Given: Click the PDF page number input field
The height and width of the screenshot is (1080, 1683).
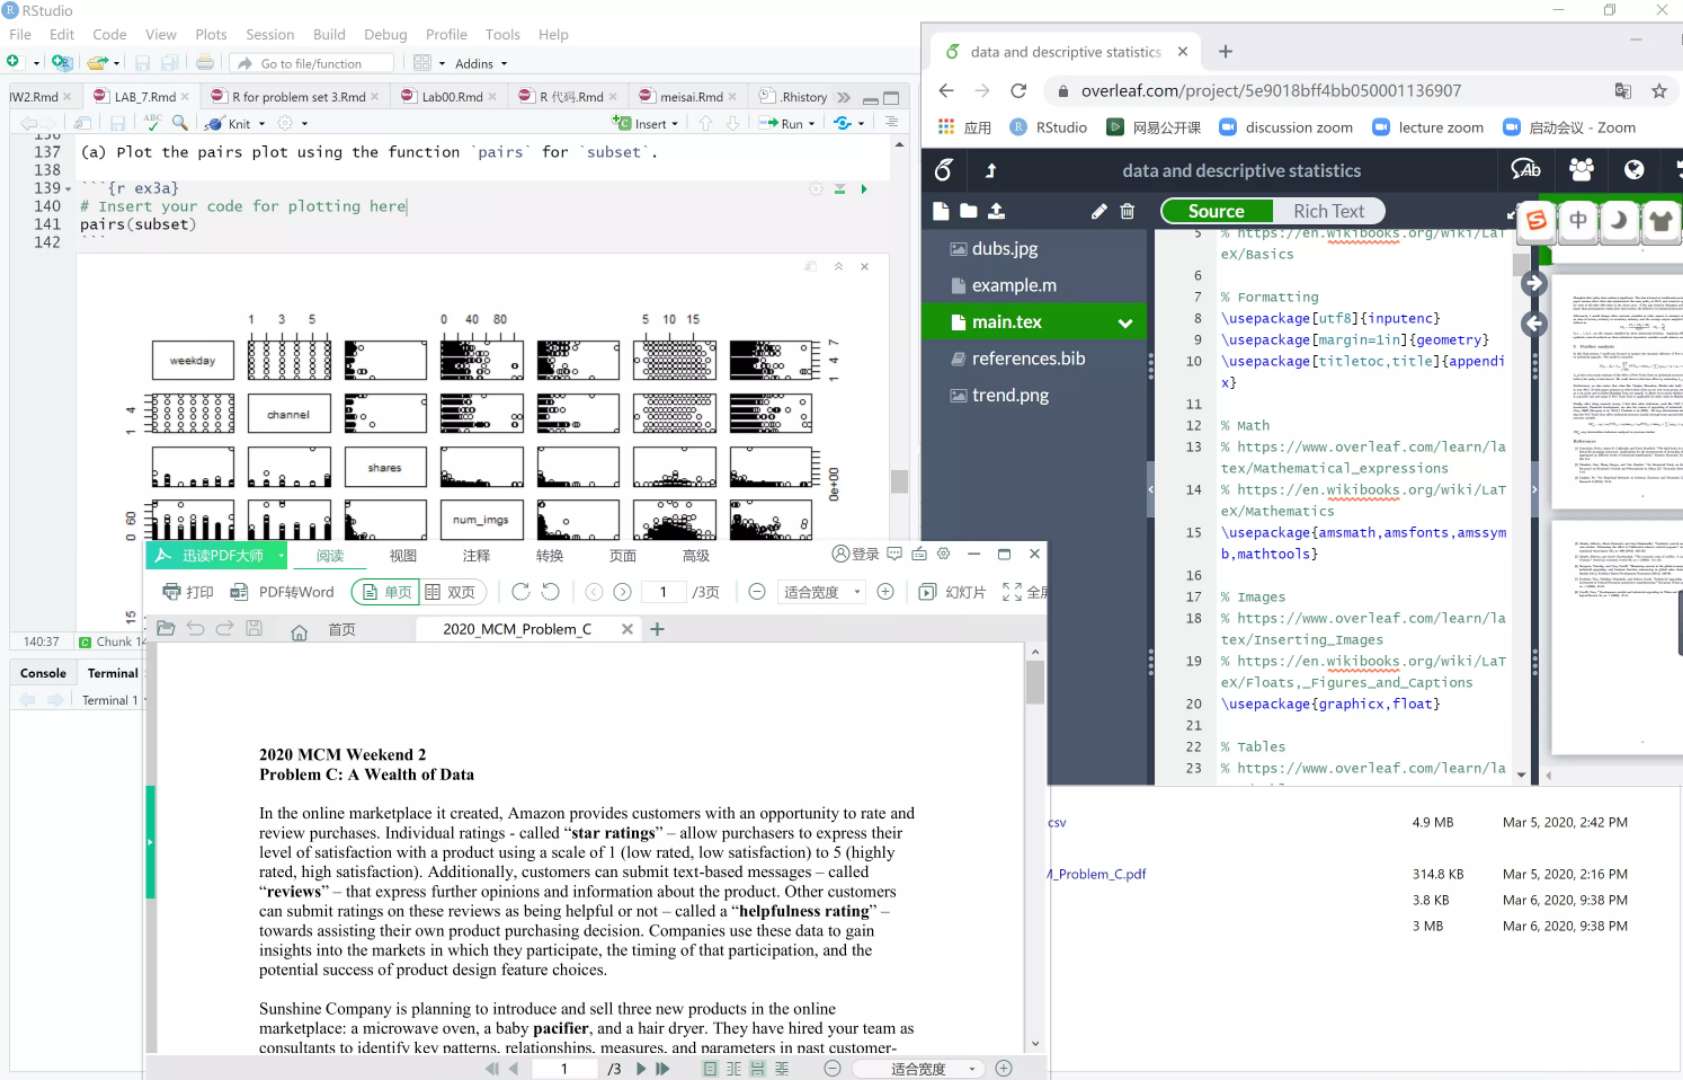Looking at the screenshot, I should [663, 592].
